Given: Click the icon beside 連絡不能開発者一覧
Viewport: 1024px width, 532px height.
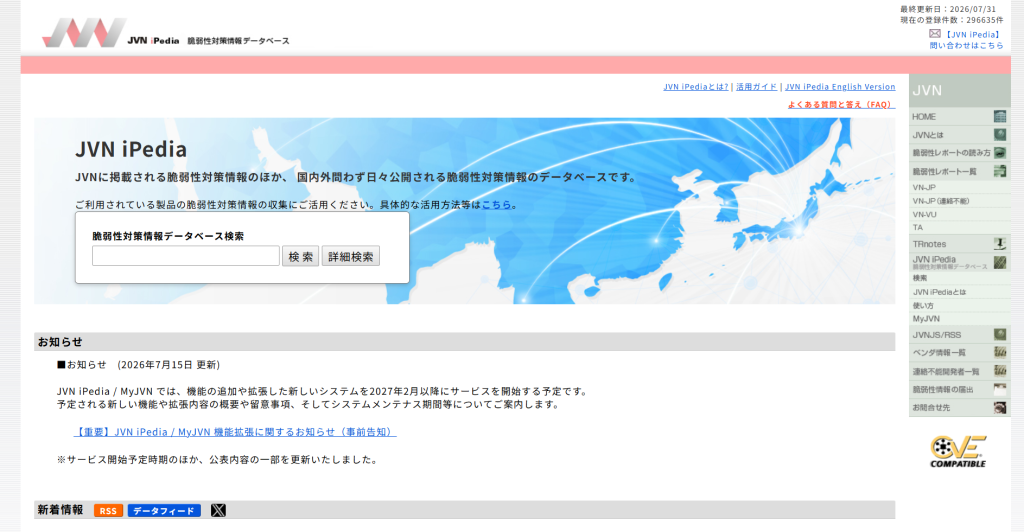Looking at the screenshot, I should tap(1000, 371).
